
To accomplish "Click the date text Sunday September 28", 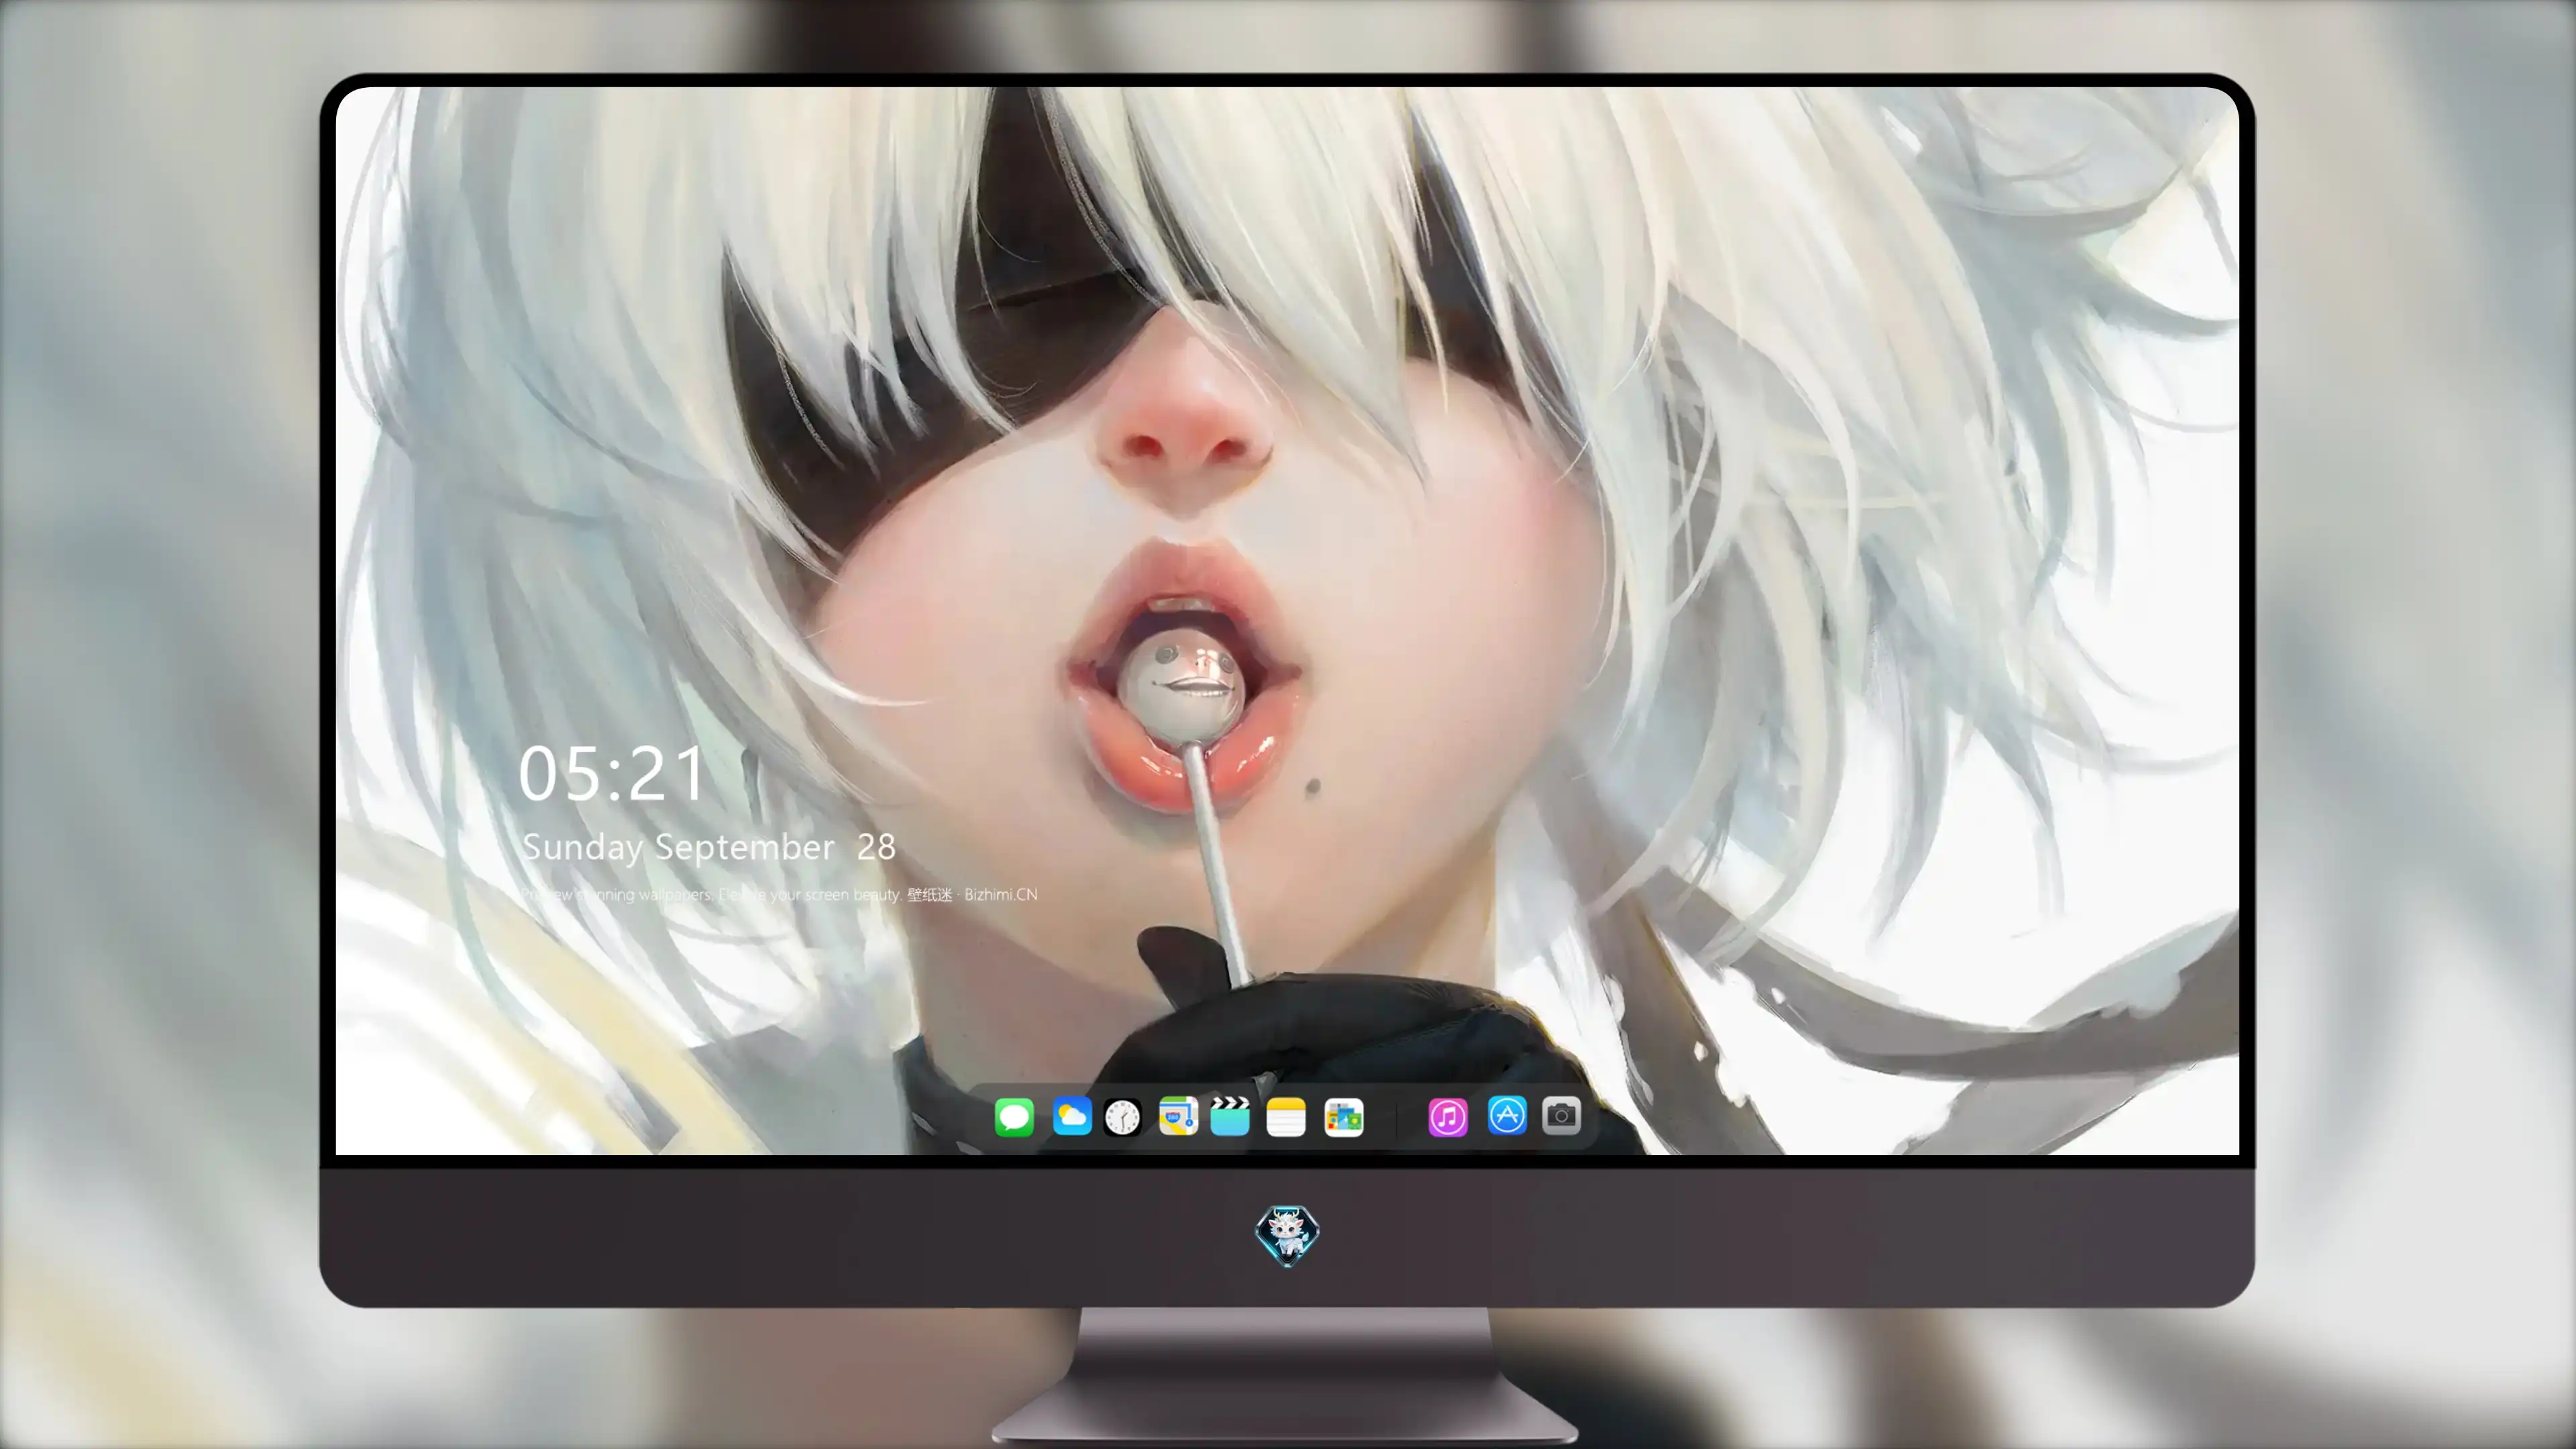I will pyautogui.click(x=709, y=847).
